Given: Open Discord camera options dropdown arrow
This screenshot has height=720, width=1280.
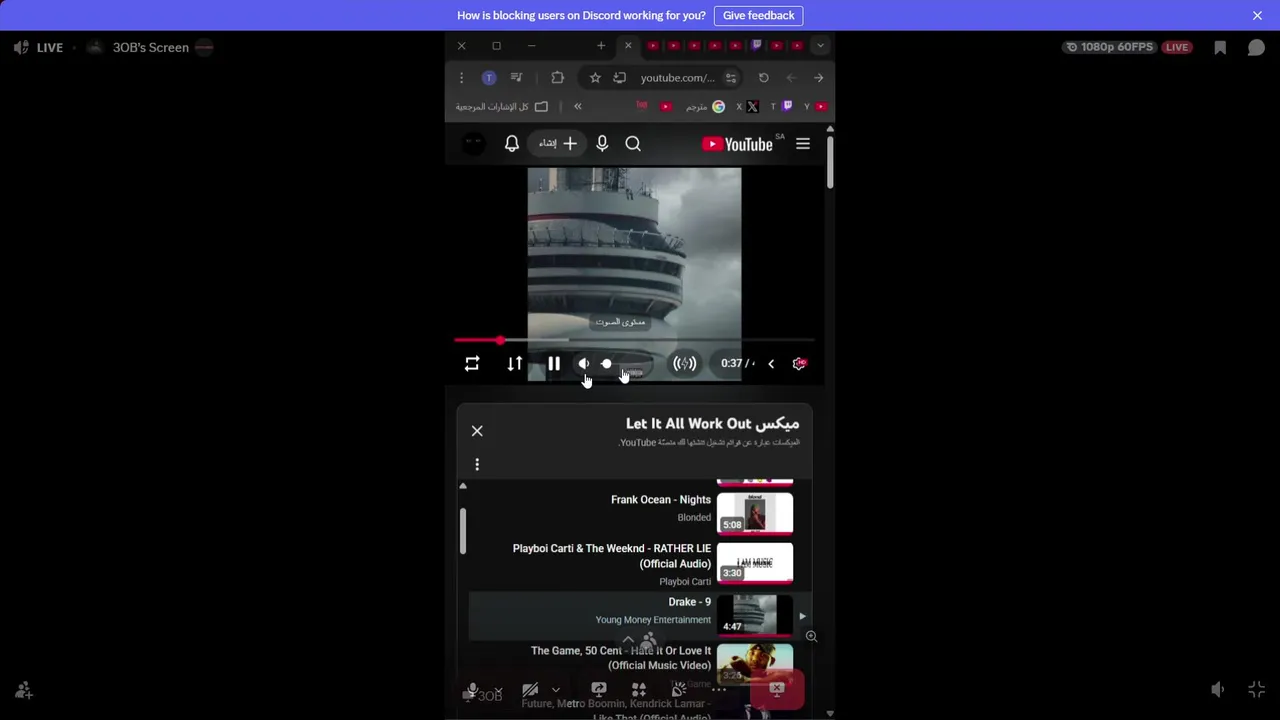Looking at the screenshot, I should (x=556, y=690).
